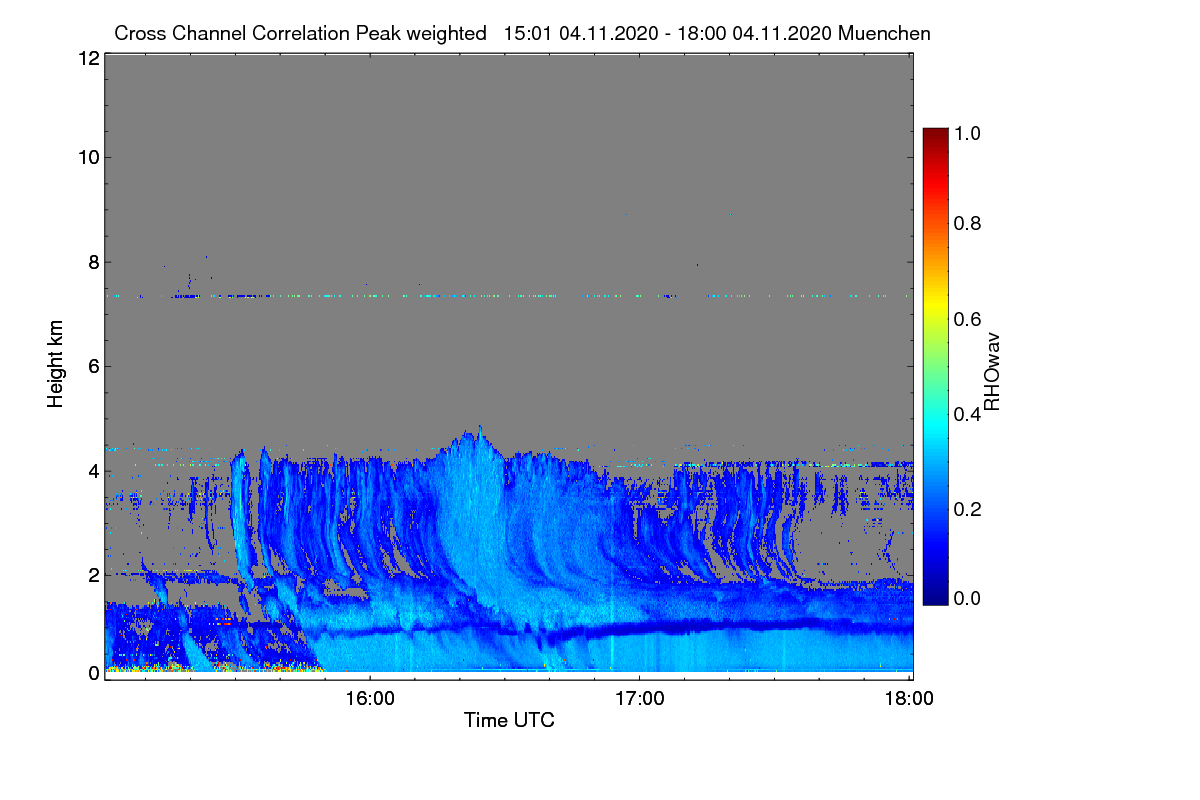This screenshot has width=1200, height=800.
Task: Click the 'Height km' y-axis label
Action: pos(56,363)
